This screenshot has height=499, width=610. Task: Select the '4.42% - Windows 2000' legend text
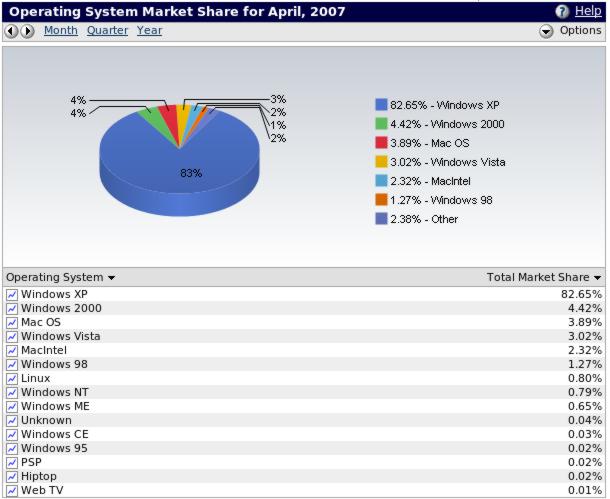(447, 124)
